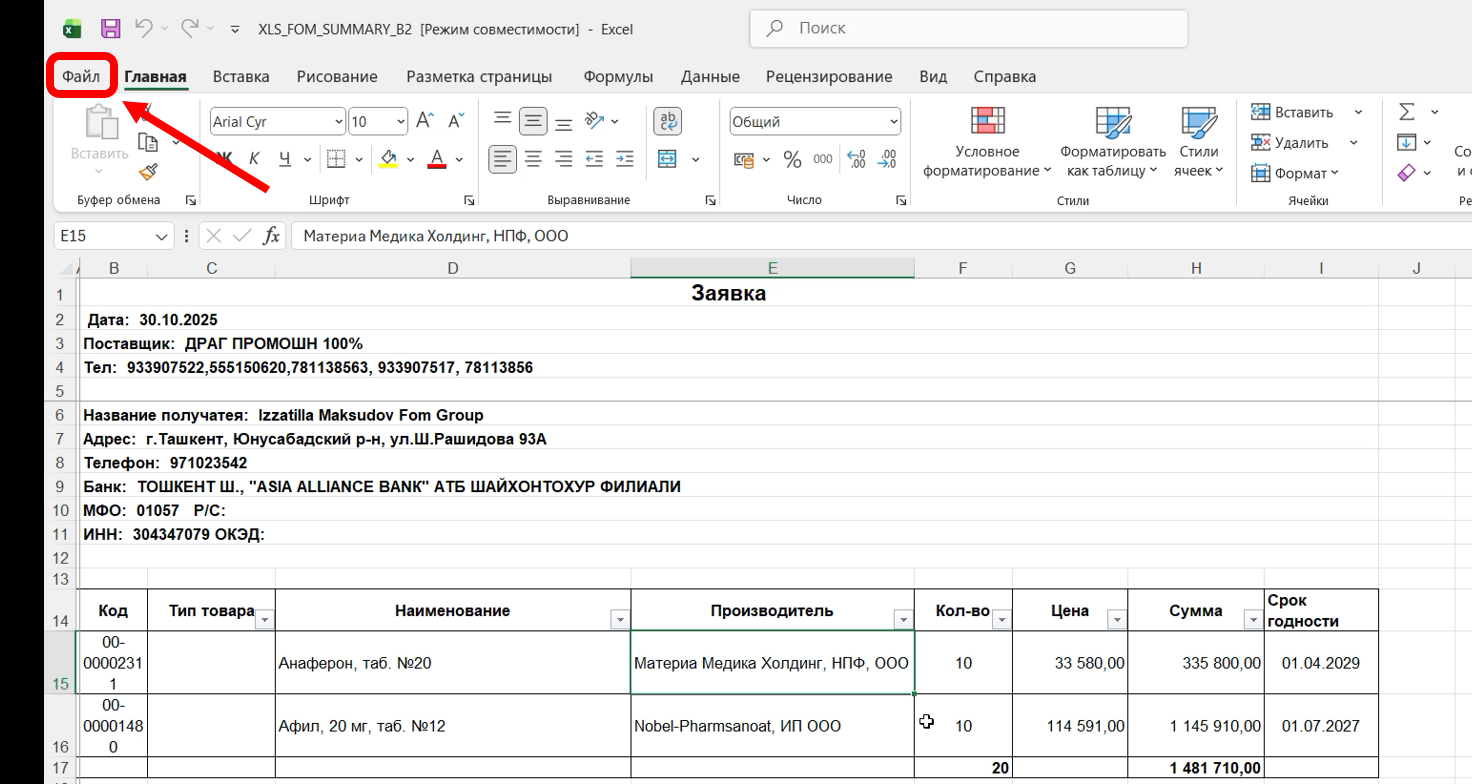
Task: Click the increase indent icon
Action: [625, 159]
